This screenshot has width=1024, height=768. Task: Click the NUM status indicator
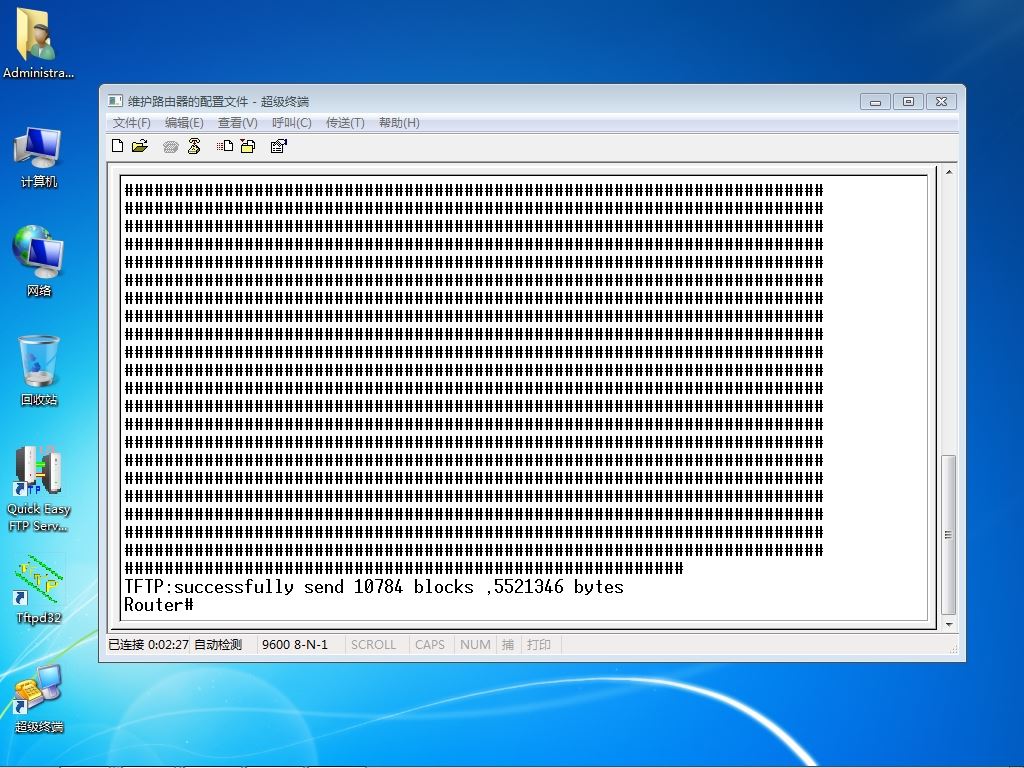pos(475,645)
